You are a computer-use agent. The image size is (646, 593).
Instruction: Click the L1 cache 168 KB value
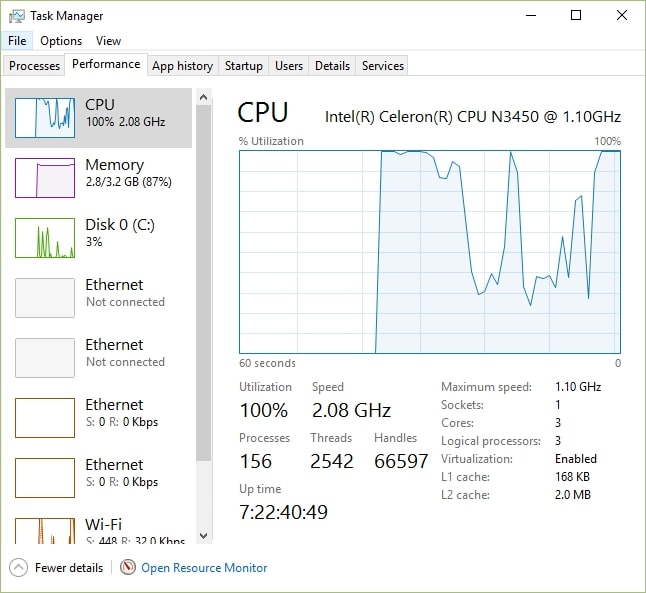coord(572,477)
